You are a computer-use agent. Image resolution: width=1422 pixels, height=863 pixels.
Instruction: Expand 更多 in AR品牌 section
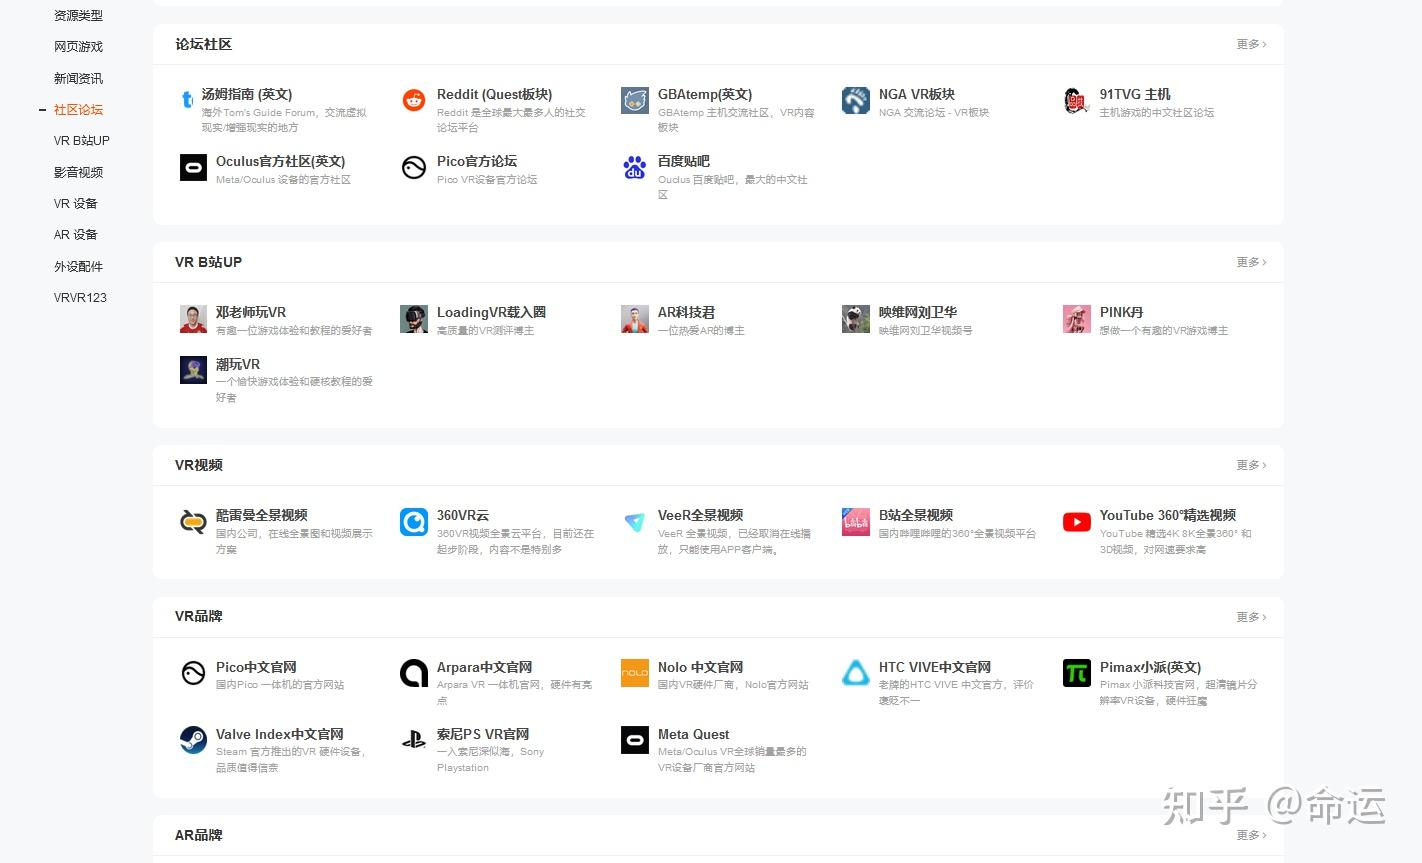coord(1251,835)
